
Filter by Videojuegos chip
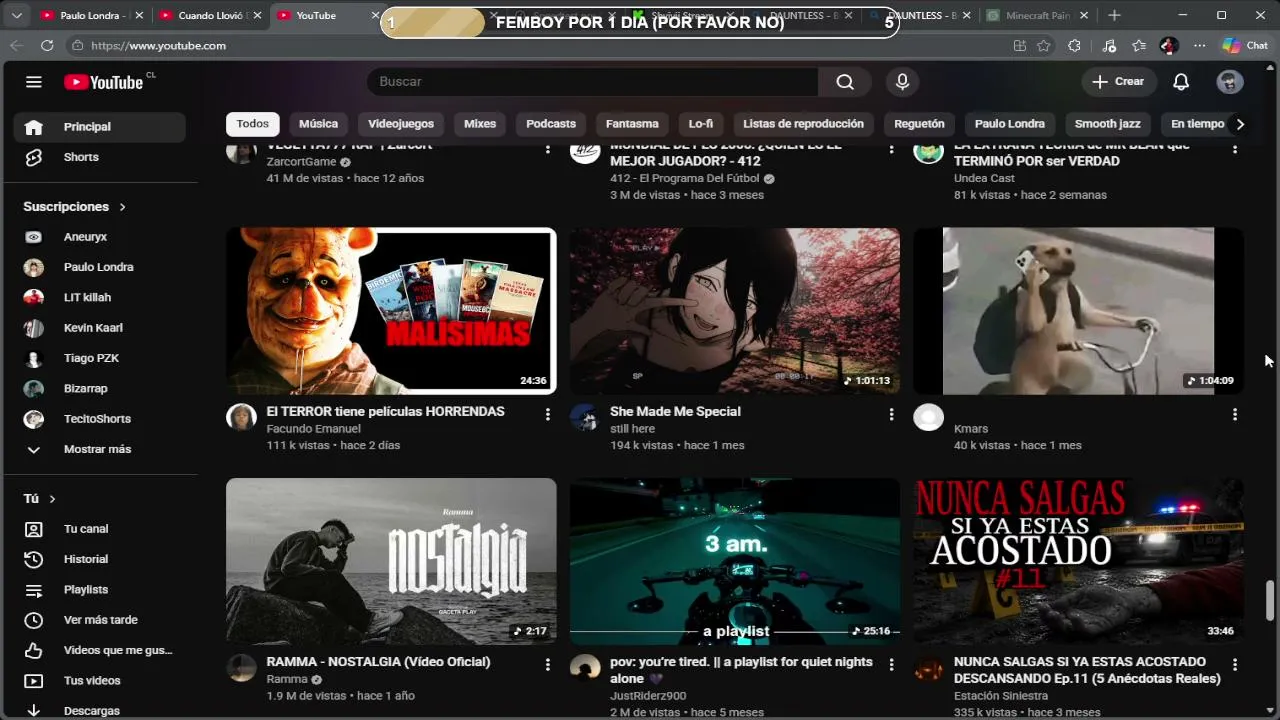401,124
